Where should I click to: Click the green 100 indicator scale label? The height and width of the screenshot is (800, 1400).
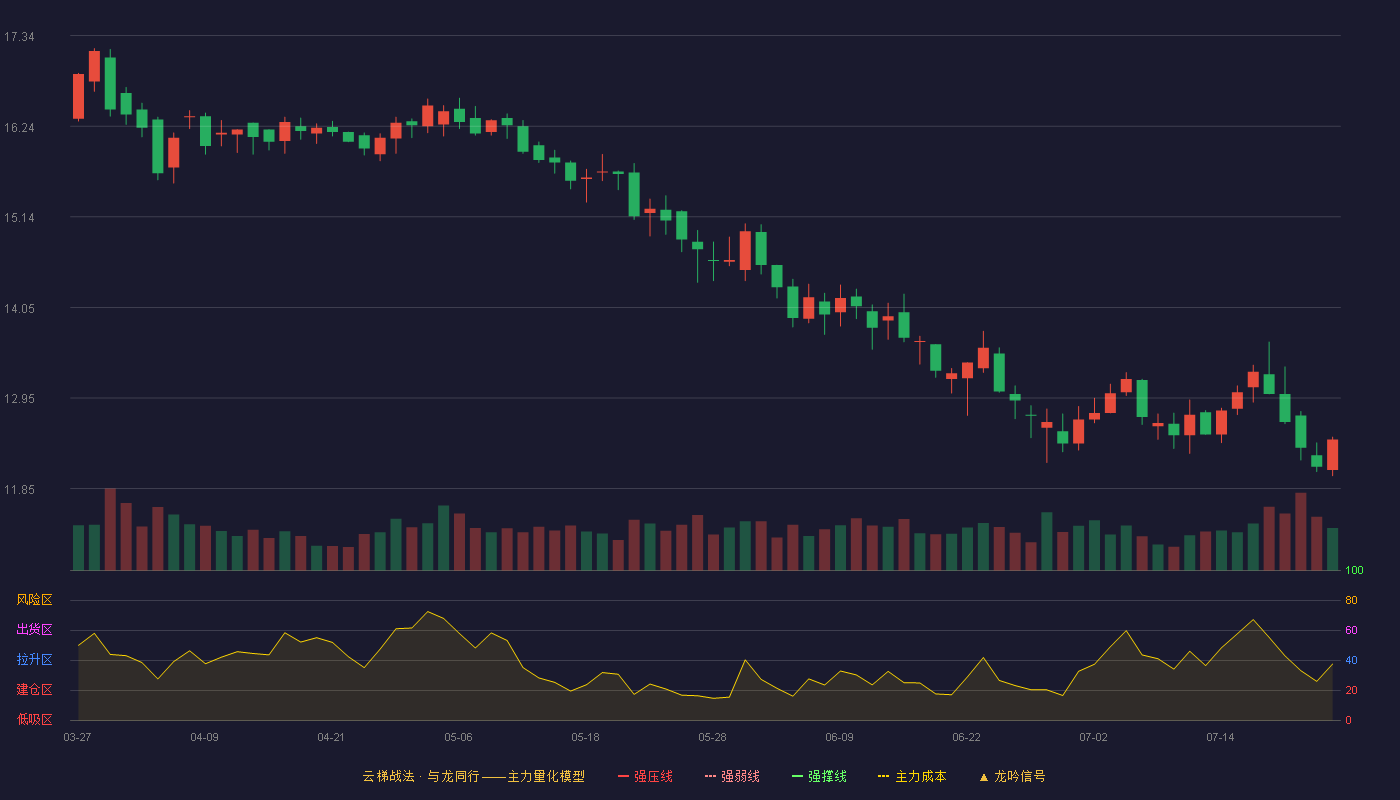(1354, 571)
